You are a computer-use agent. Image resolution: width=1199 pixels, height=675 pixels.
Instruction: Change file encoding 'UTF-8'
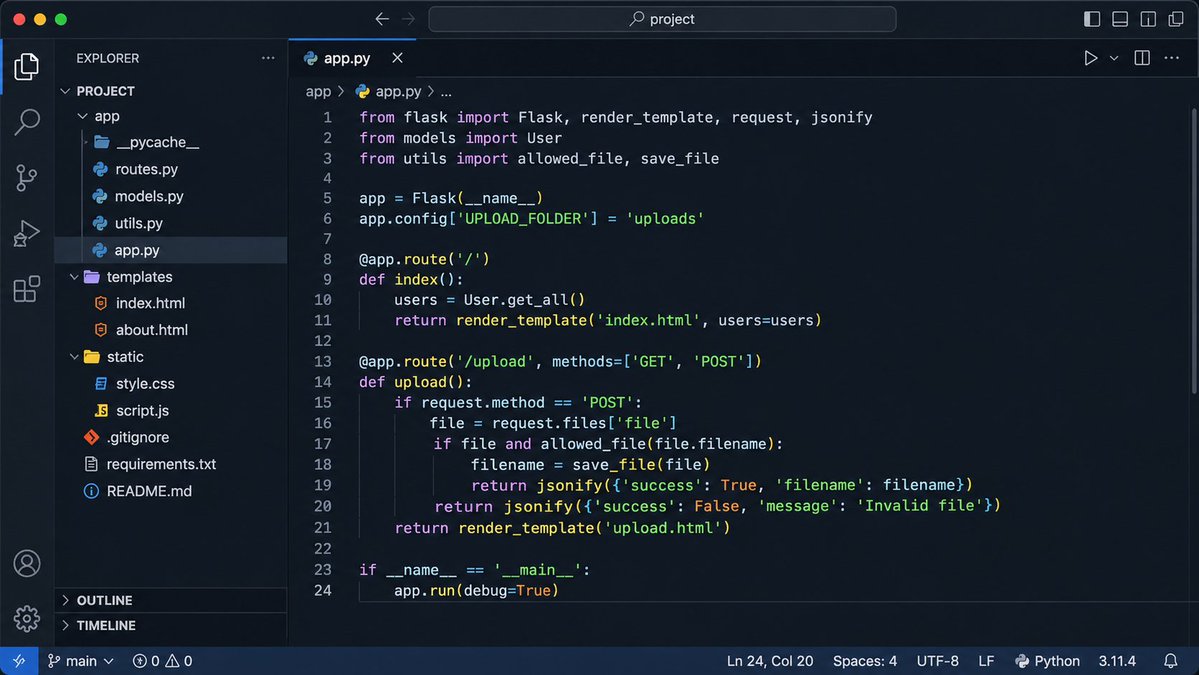[937, 660]
